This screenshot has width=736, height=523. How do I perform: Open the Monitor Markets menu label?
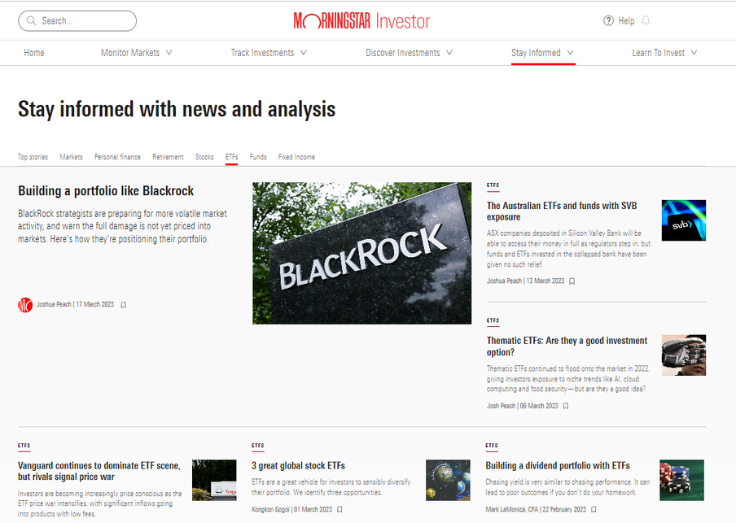point(130,53)
